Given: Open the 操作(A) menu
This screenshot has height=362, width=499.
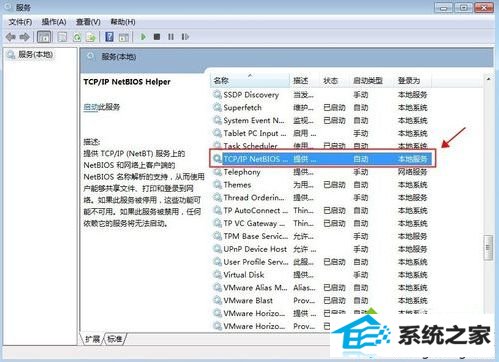Looking at the screenshot, I should (x=54, y=22).
